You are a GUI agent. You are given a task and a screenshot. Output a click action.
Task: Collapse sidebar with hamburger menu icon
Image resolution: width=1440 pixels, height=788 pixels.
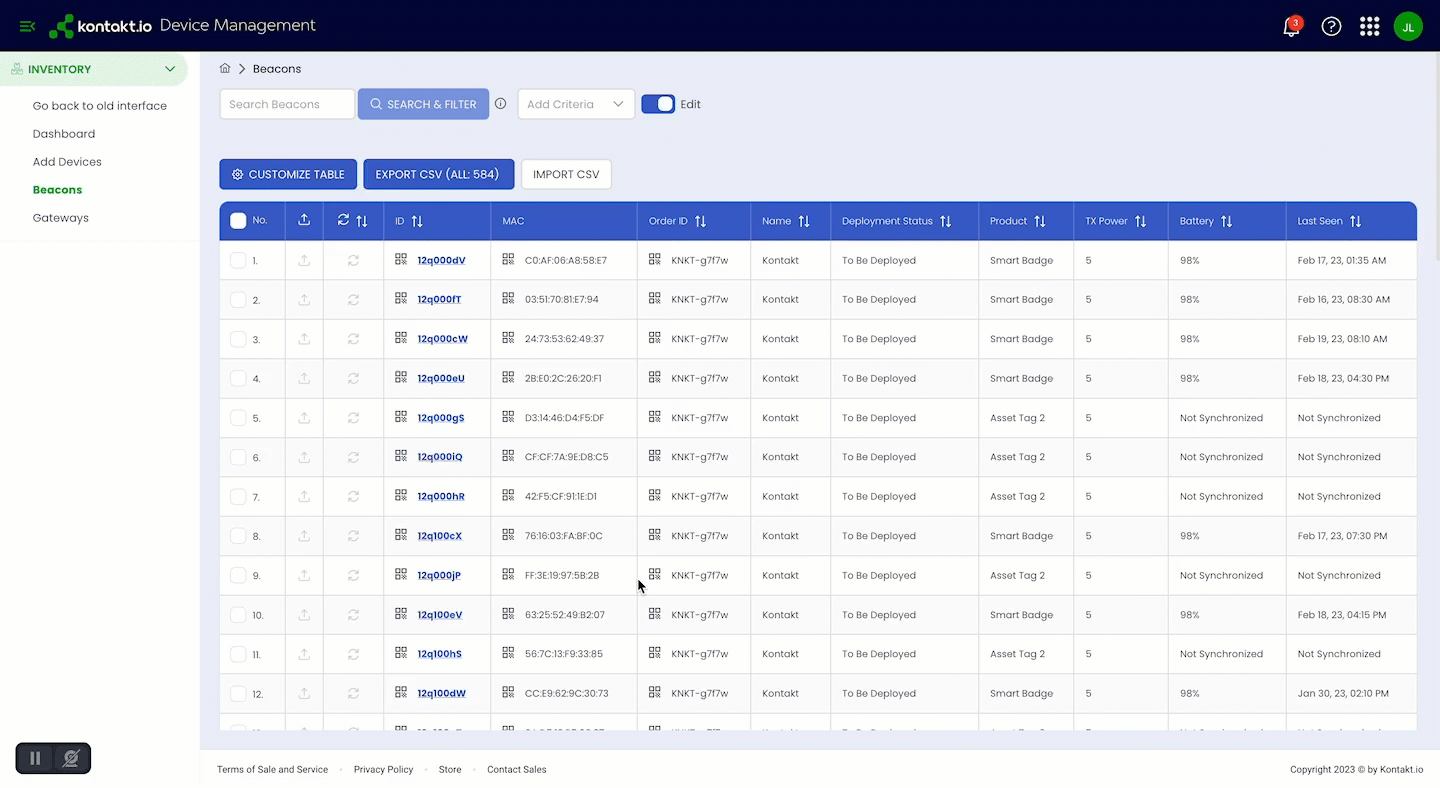27,26
